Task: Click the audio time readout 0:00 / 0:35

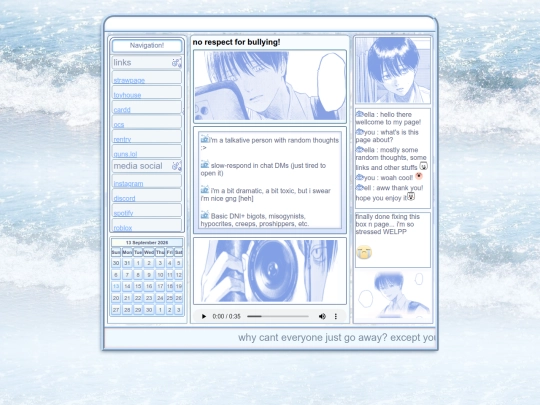Action: (226, 316)
